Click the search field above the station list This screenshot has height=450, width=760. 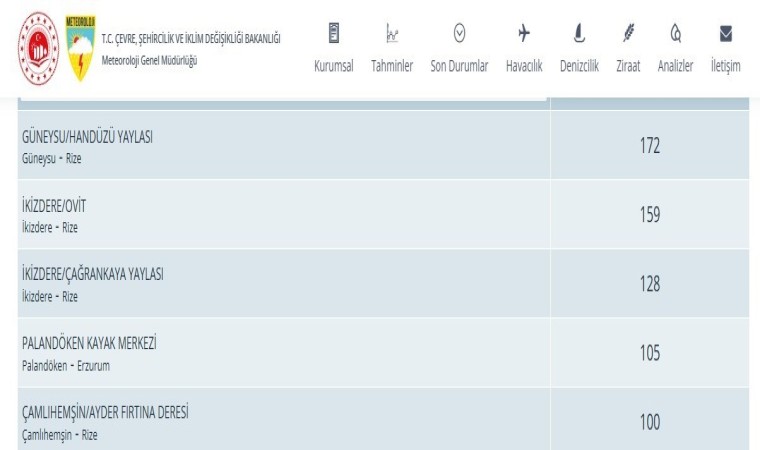283,99
